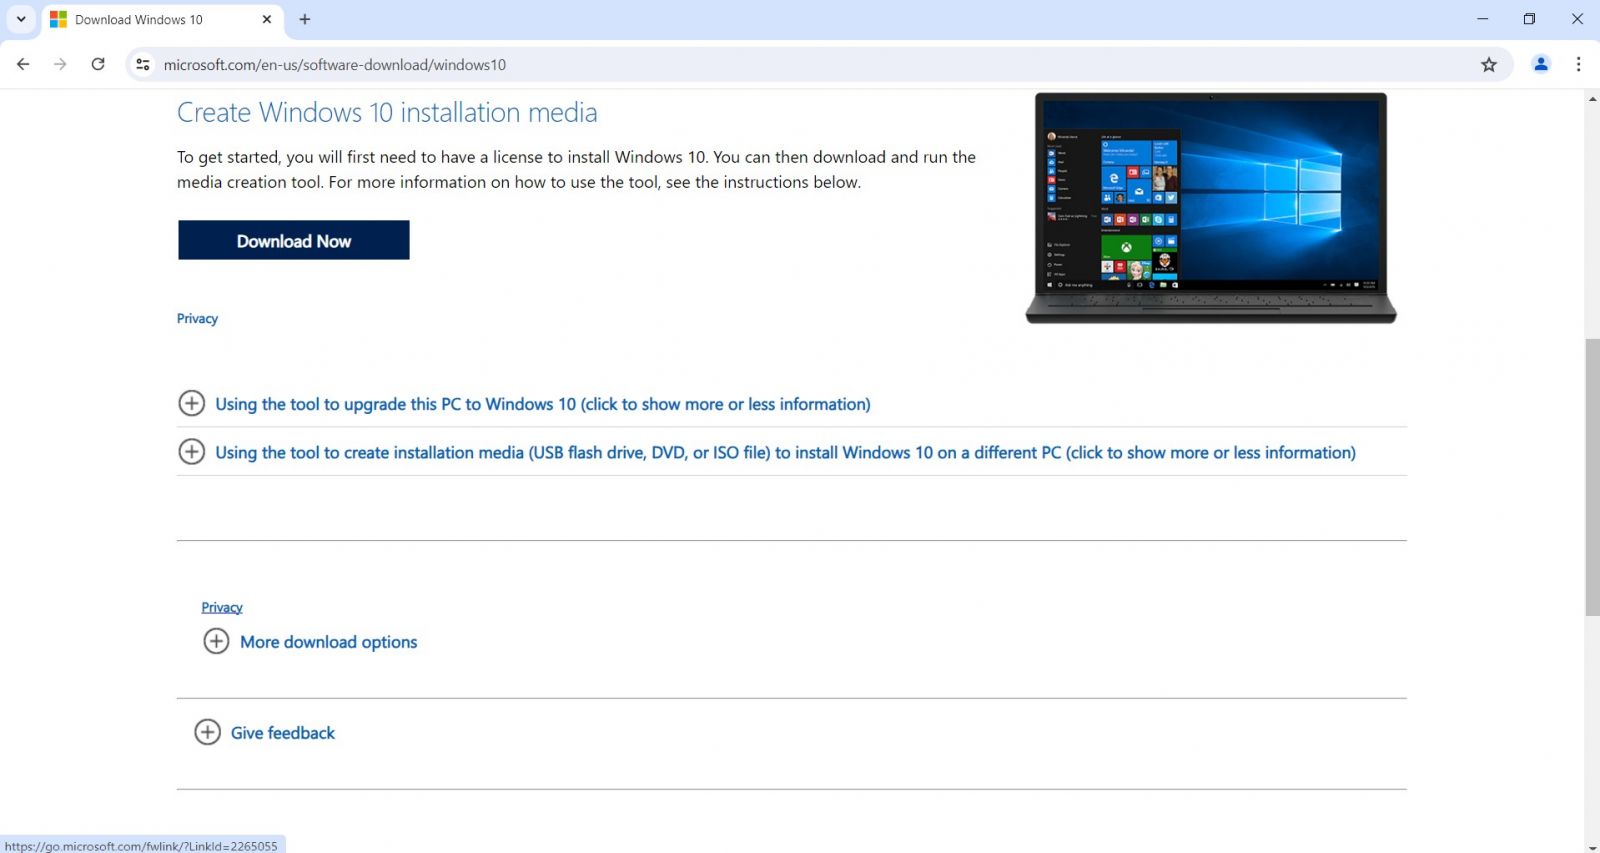Close the Download Windows 10 tab
Screen dimensions: 1600x853
(267, 19)
